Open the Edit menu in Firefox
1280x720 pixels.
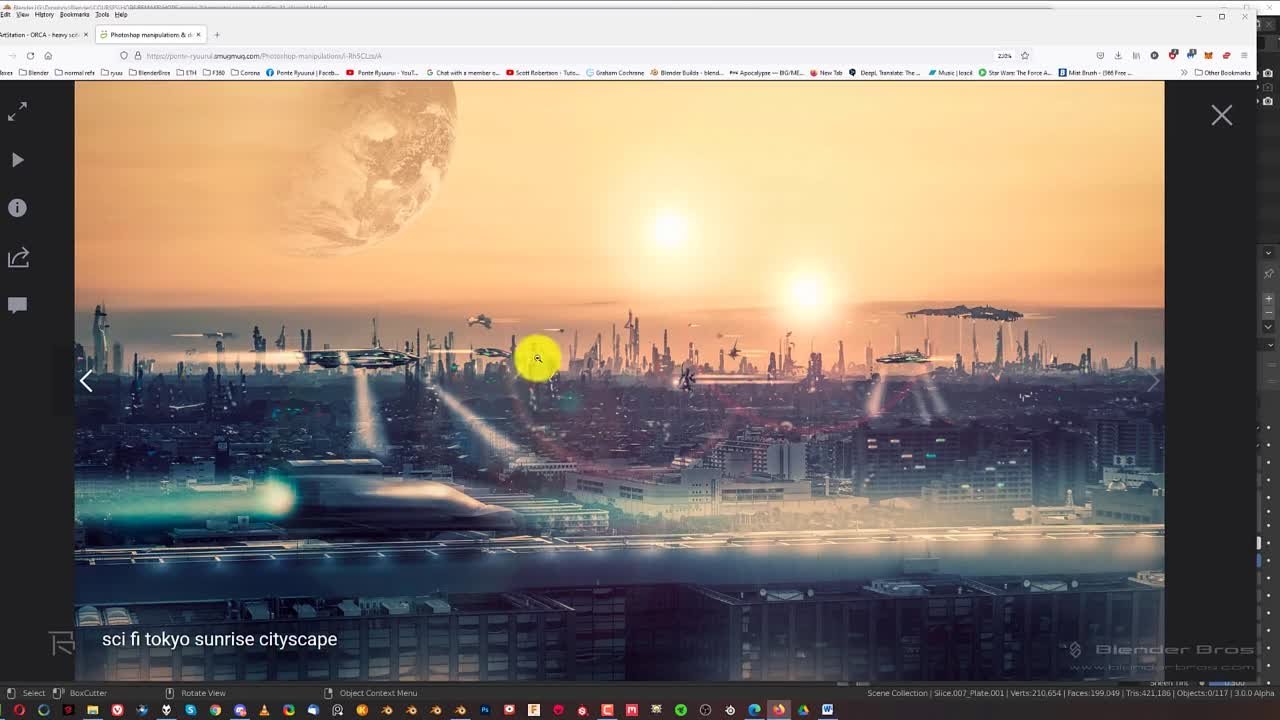point(5,15)
